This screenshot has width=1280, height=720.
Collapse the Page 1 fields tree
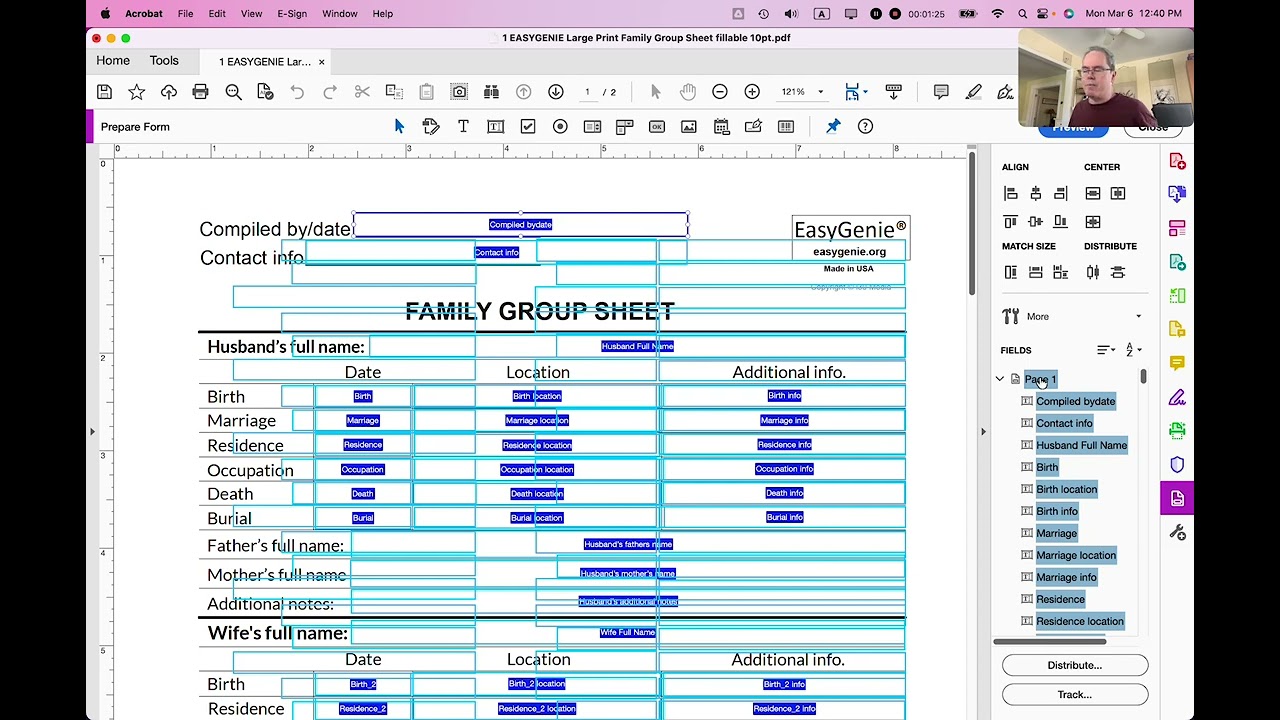(1000, 379)
